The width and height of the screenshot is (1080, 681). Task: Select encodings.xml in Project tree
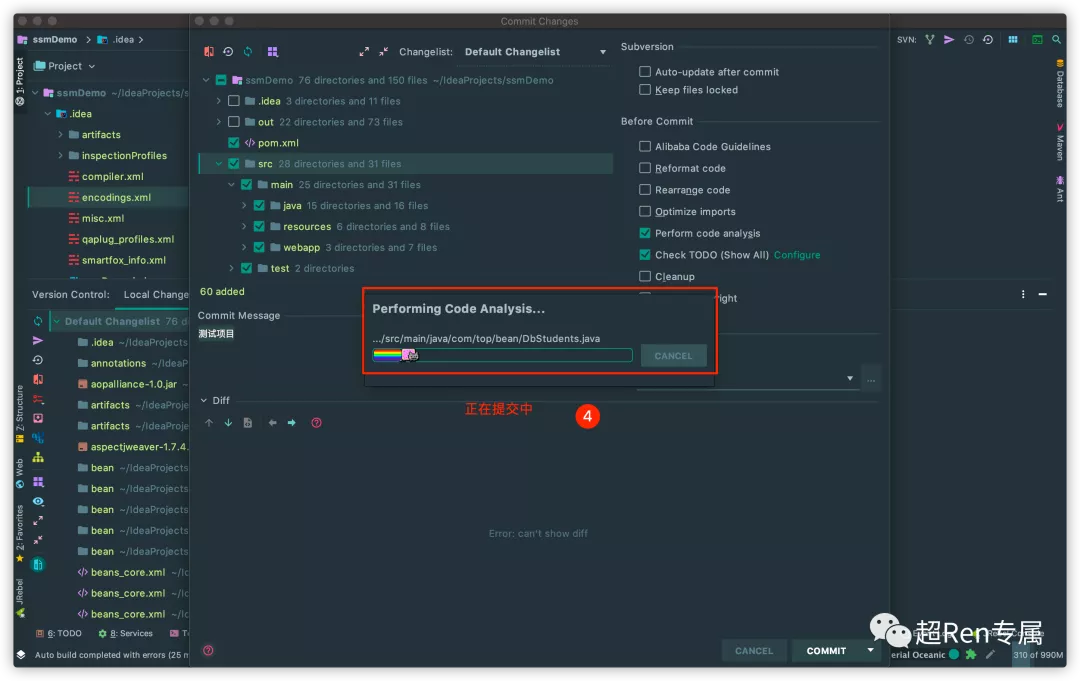116,197
